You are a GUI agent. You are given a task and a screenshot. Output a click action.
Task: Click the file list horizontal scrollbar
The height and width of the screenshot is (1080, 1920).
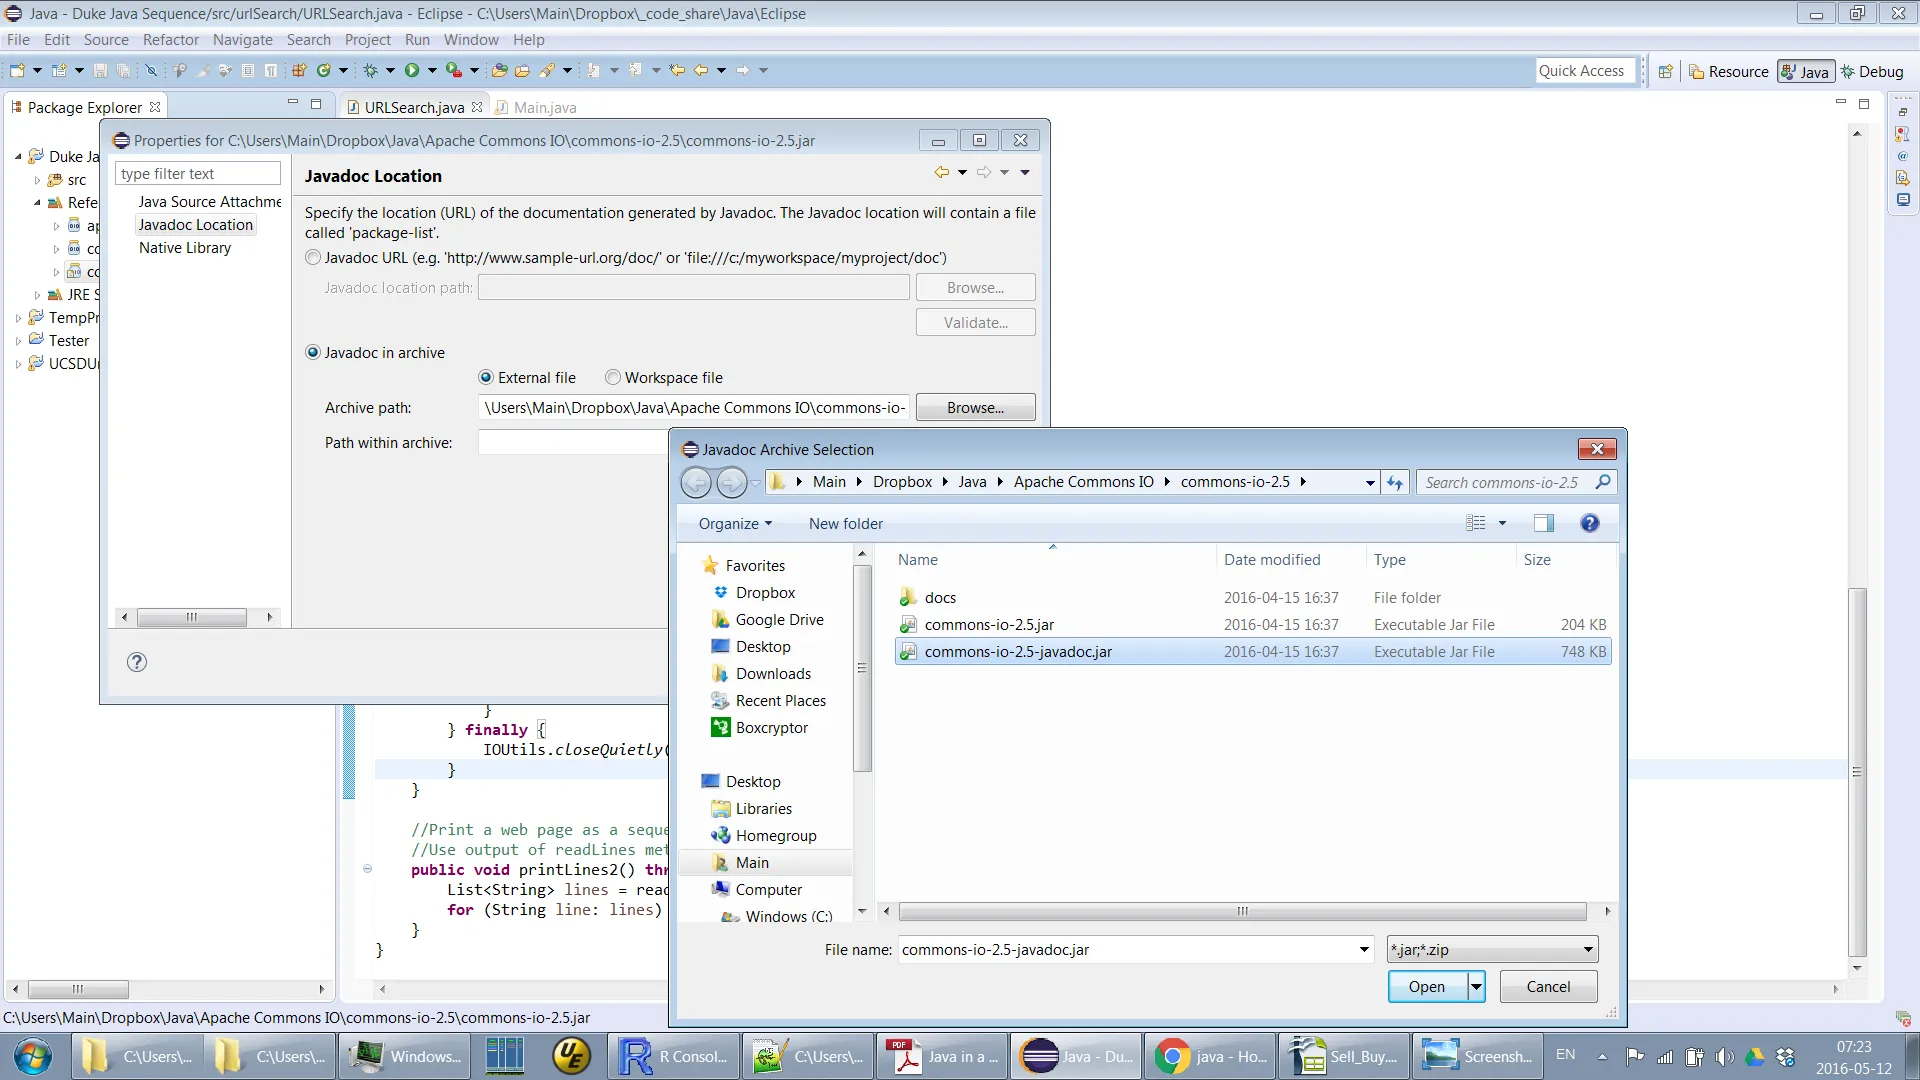1243,911
